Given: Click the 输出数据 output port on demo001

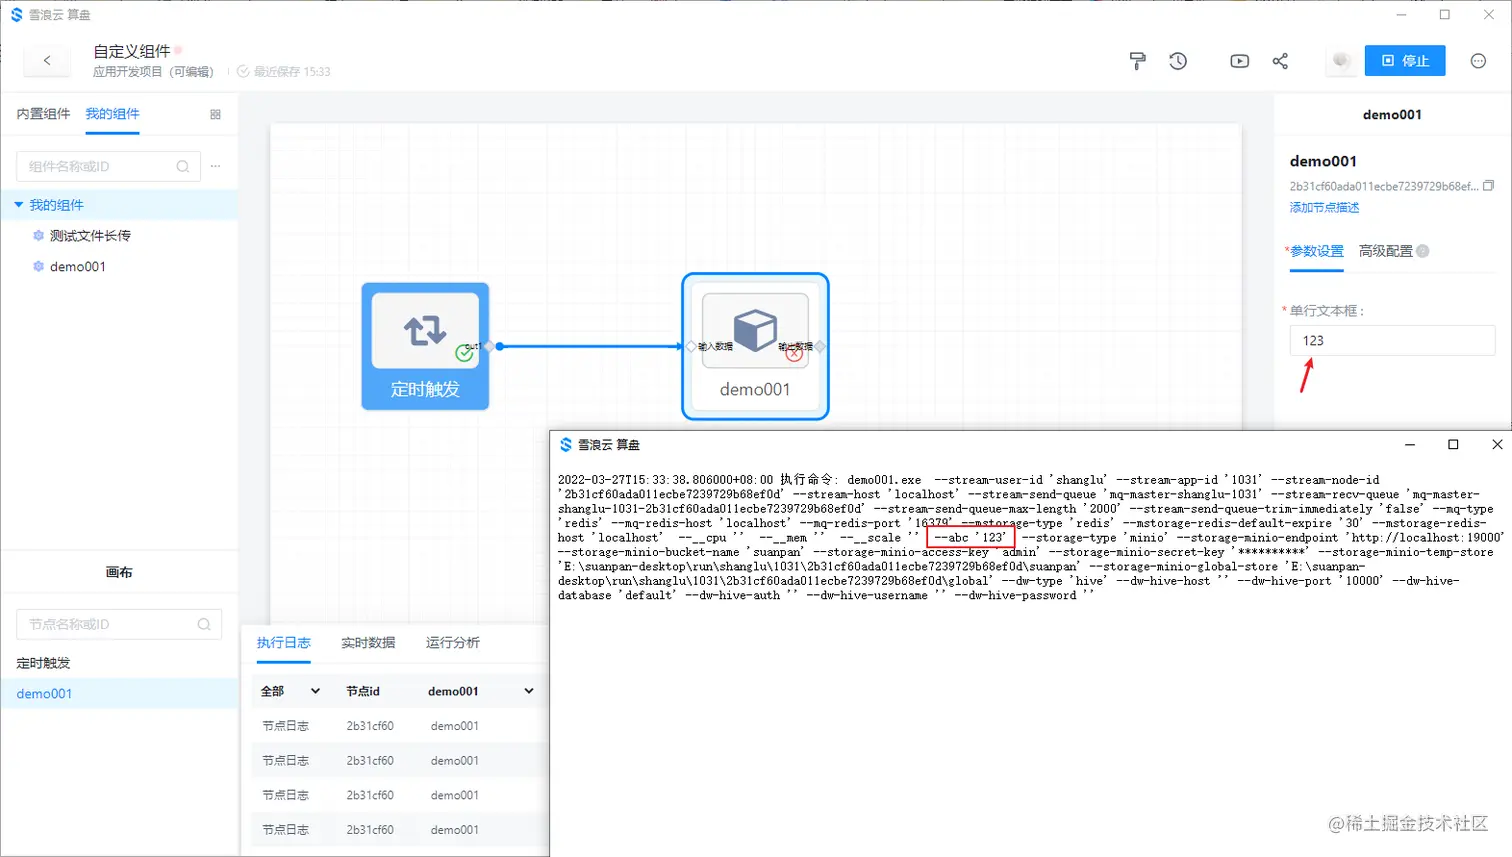Looking at the screenshot, I should coord(820,347).
